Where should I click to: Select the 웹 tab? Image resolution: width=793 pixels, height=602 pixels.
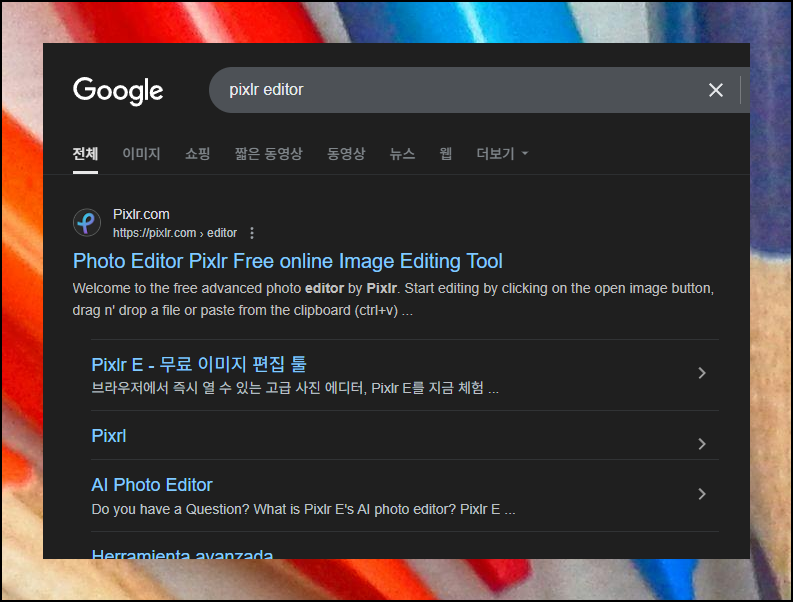click(x=446, y=153)
